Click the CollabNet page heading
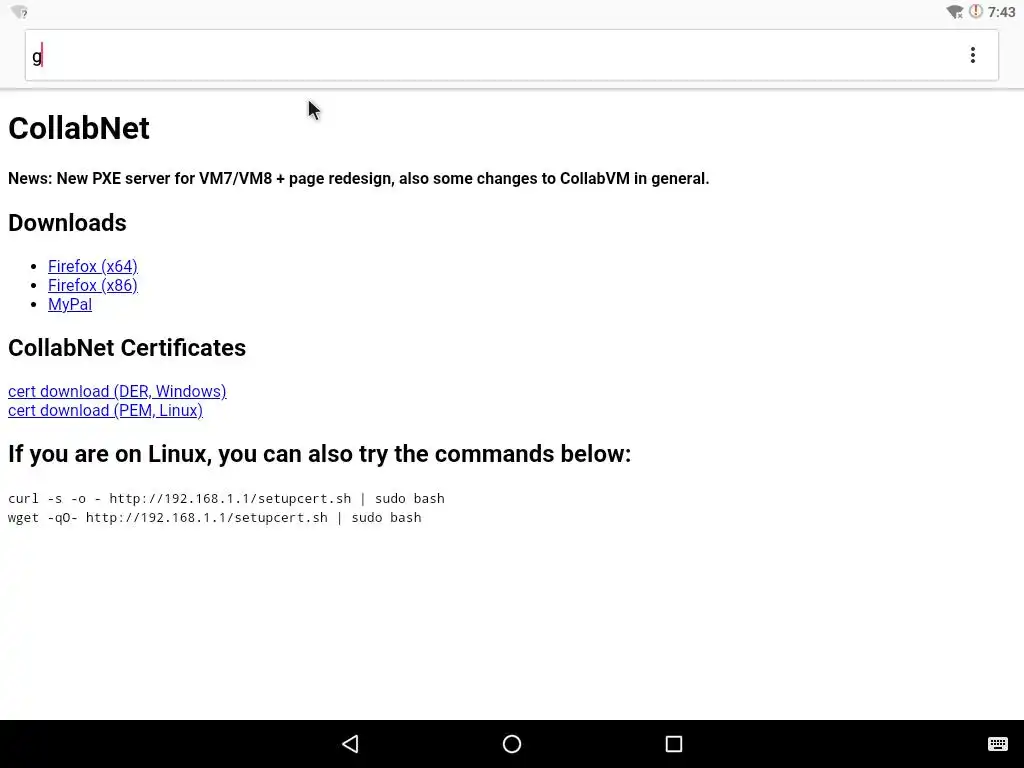This screenshot has height=768, width=1024. (79, 128)
